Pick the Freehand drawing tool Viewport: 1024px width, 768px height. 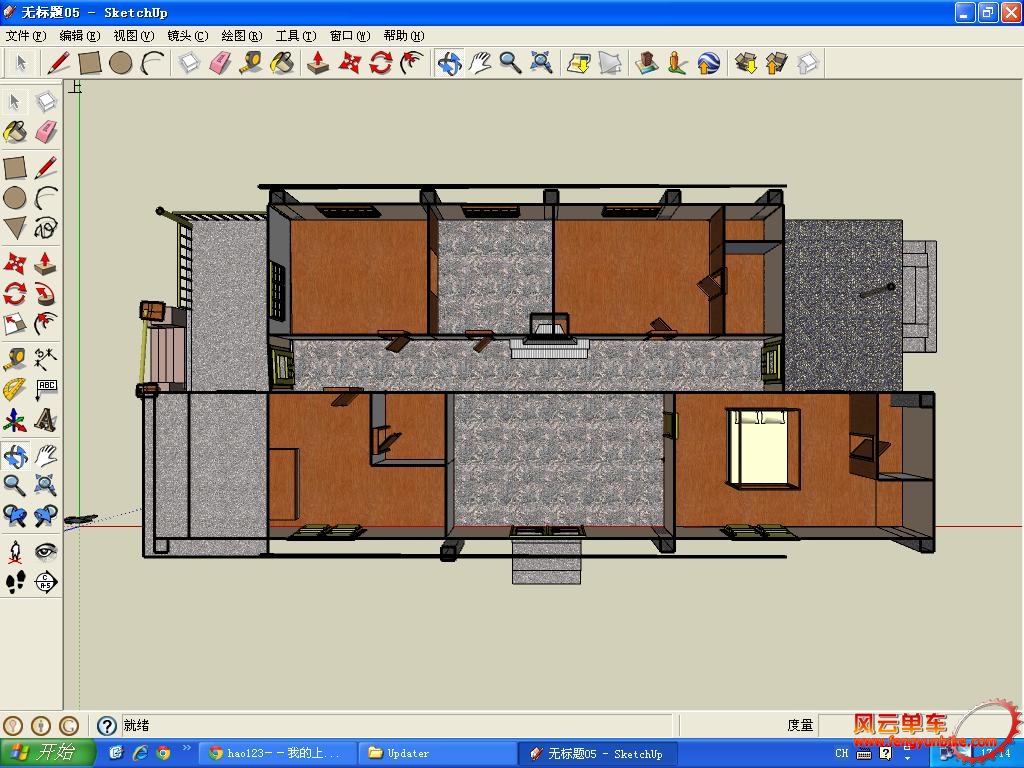tap(46, 228)
